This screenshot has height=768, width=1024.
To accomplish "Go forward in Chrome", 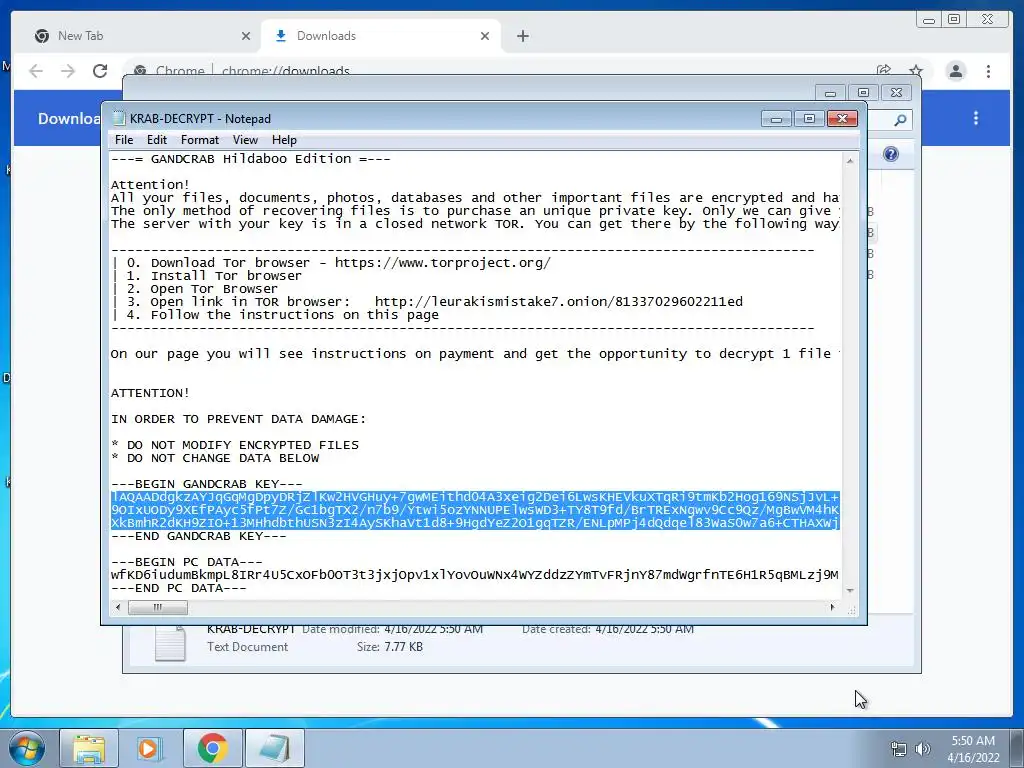I will click(x=68, y=71).
